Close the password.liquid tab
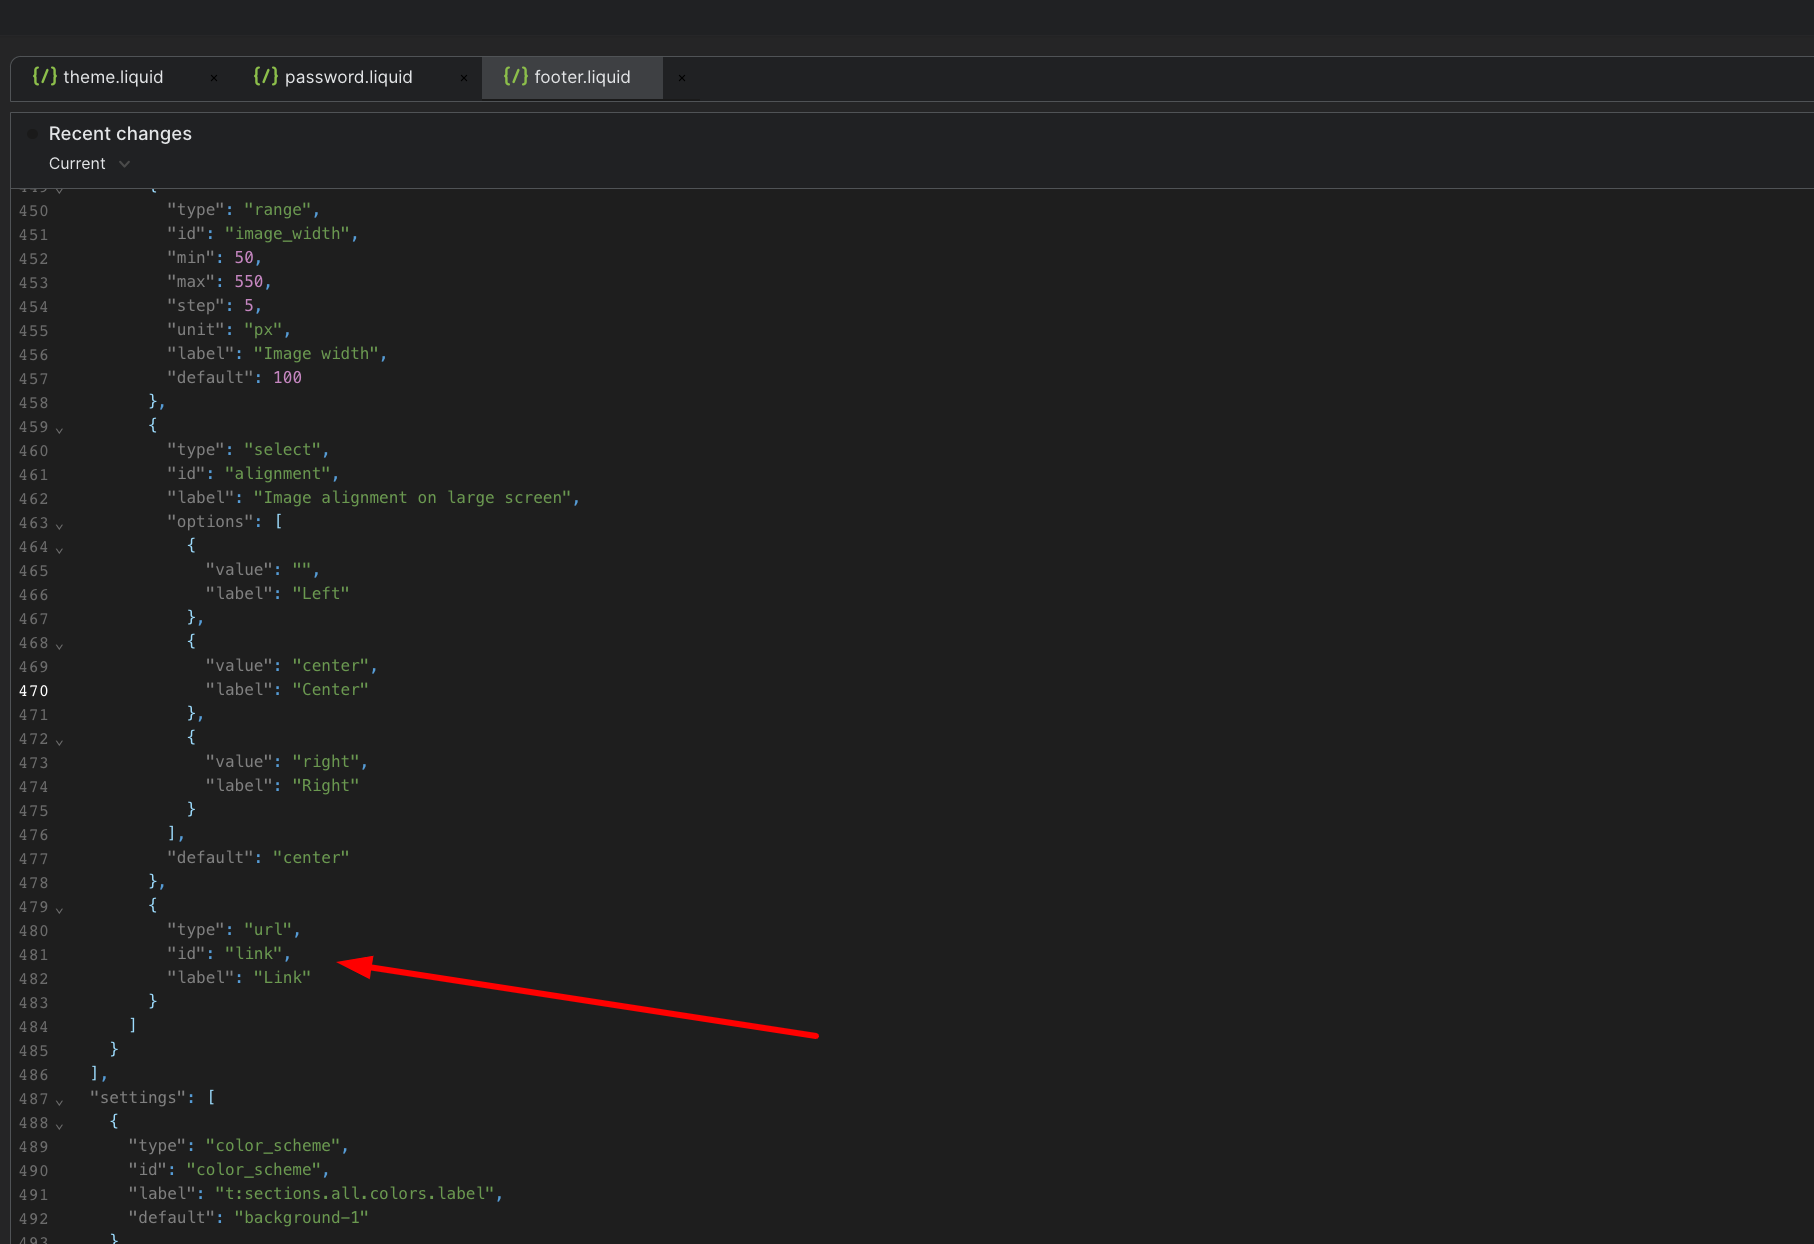The image size is (1814, 1244). tap(464, 78)
